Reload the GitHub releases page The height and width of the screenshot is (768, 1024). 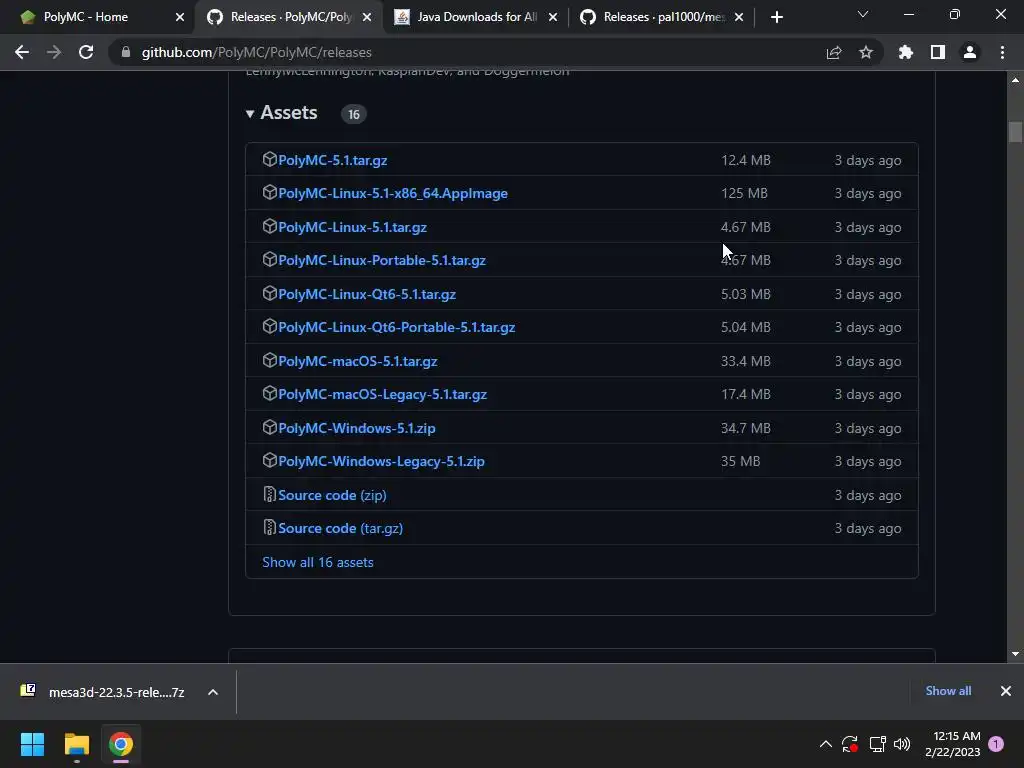[86, 52]
